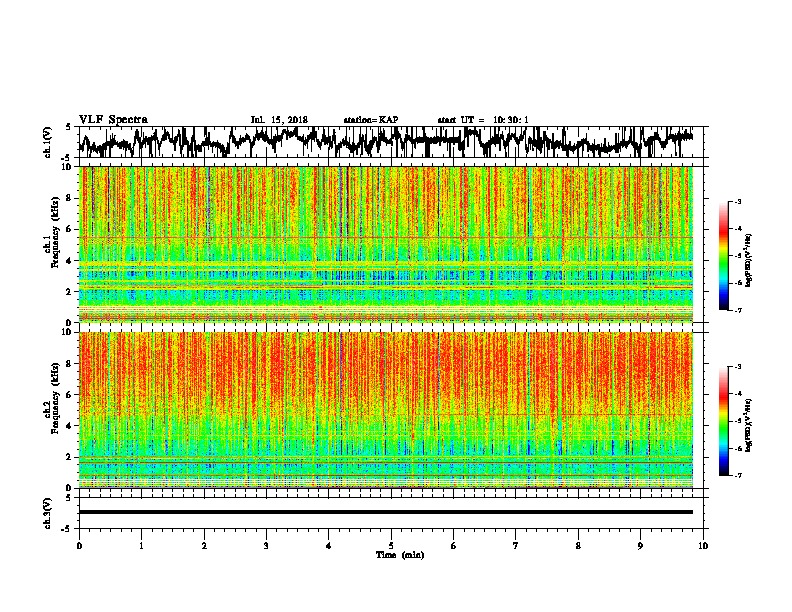Click the ch.2 spectrogram panel

[386, 410]
